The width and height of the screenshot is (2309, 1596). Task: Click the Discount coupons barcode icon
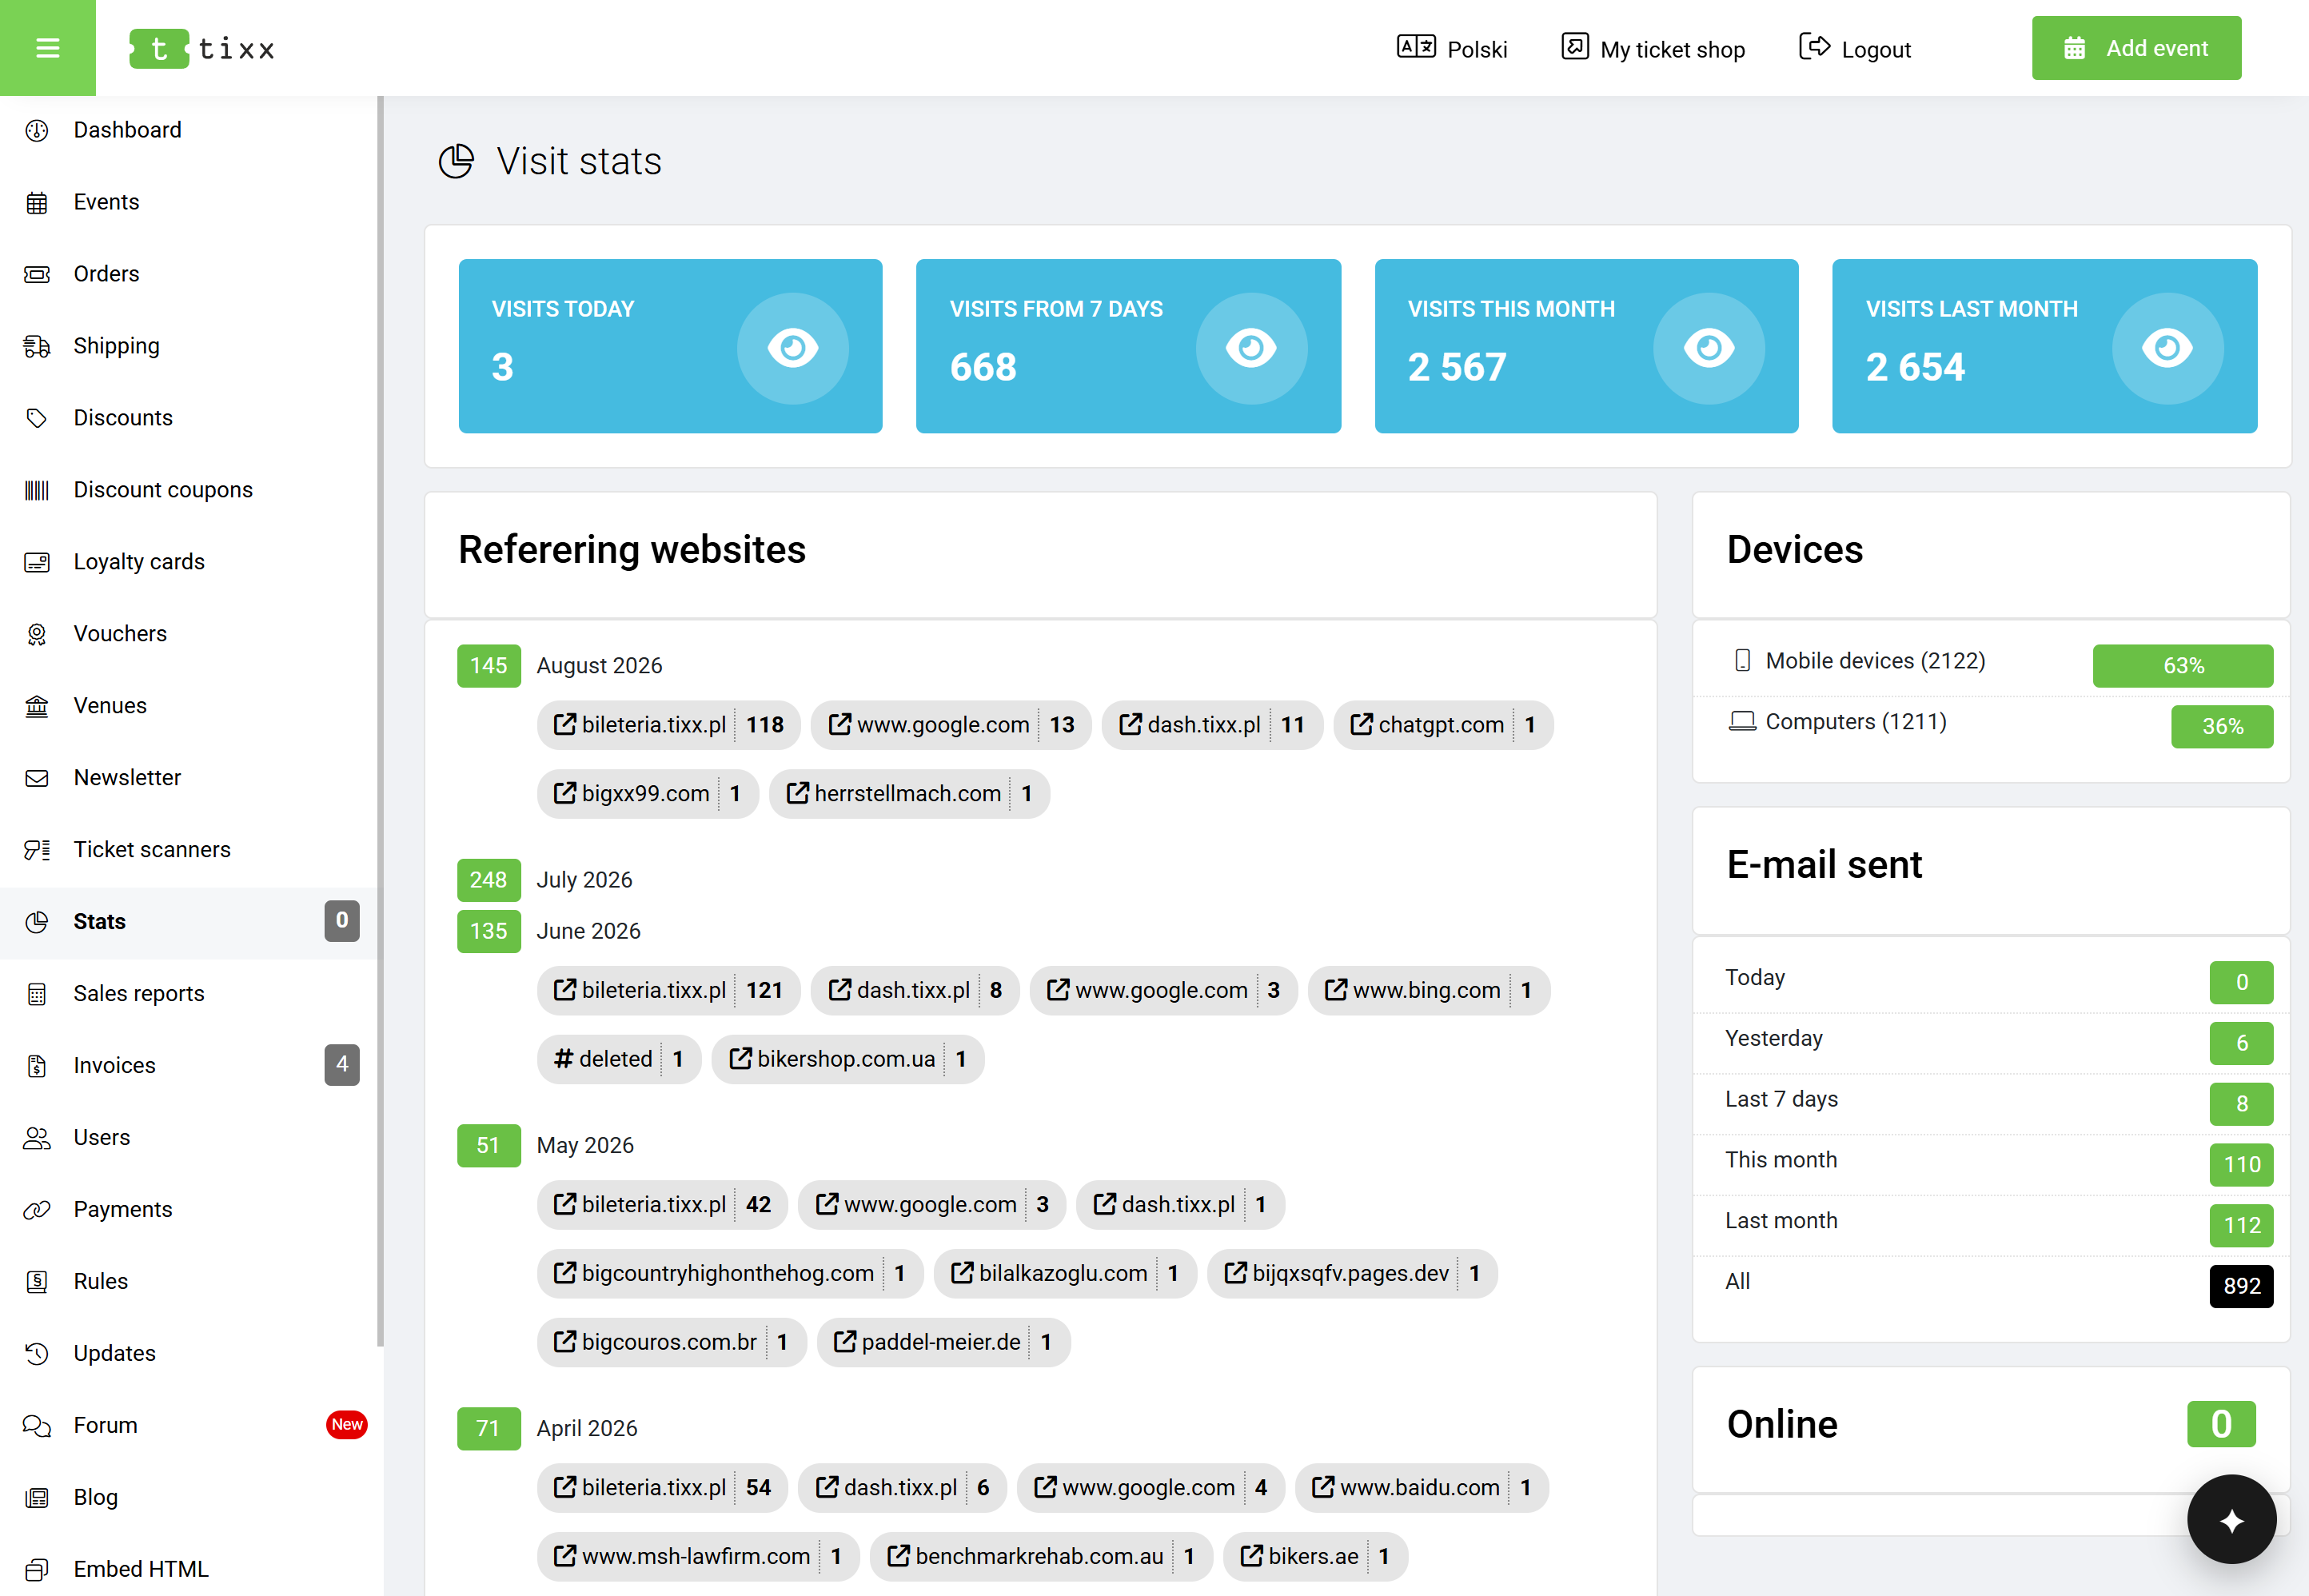[x=37, y=490]
